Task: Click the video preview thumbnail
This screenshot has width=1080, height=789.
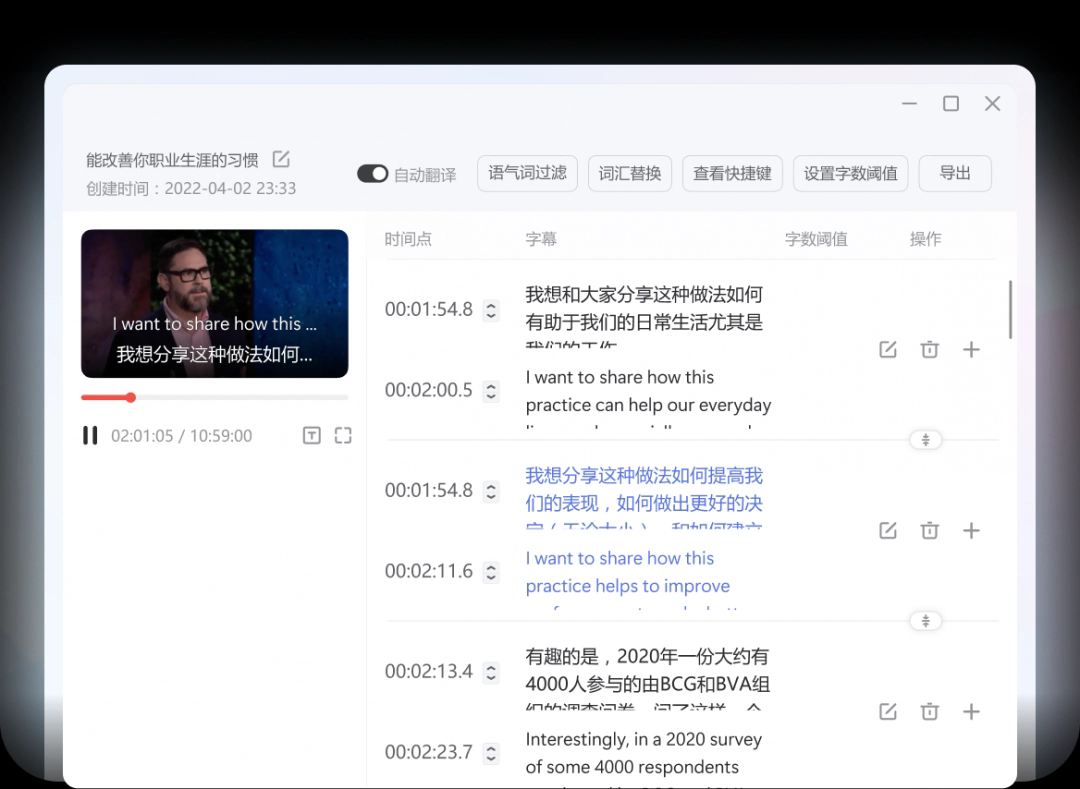Action: pyautogui.click(x=214, y=304)
